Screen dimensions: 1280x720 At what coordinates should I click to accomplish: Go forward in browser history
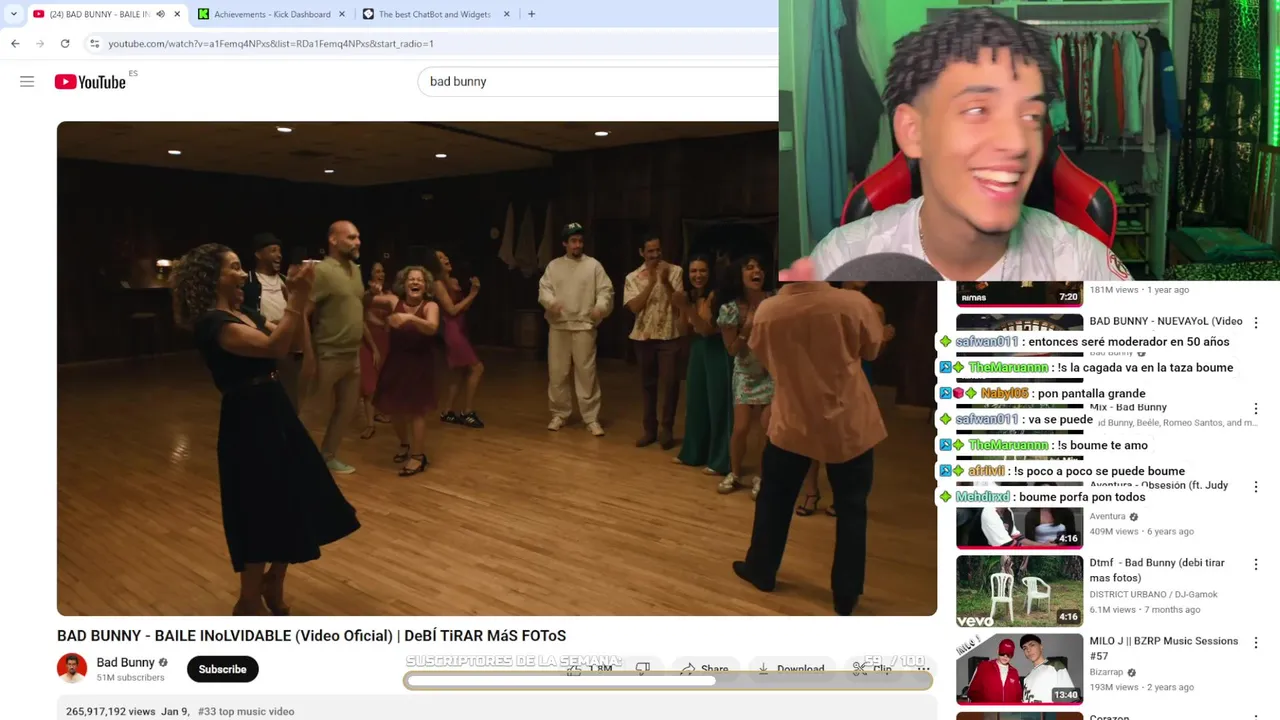coord(40,43)
